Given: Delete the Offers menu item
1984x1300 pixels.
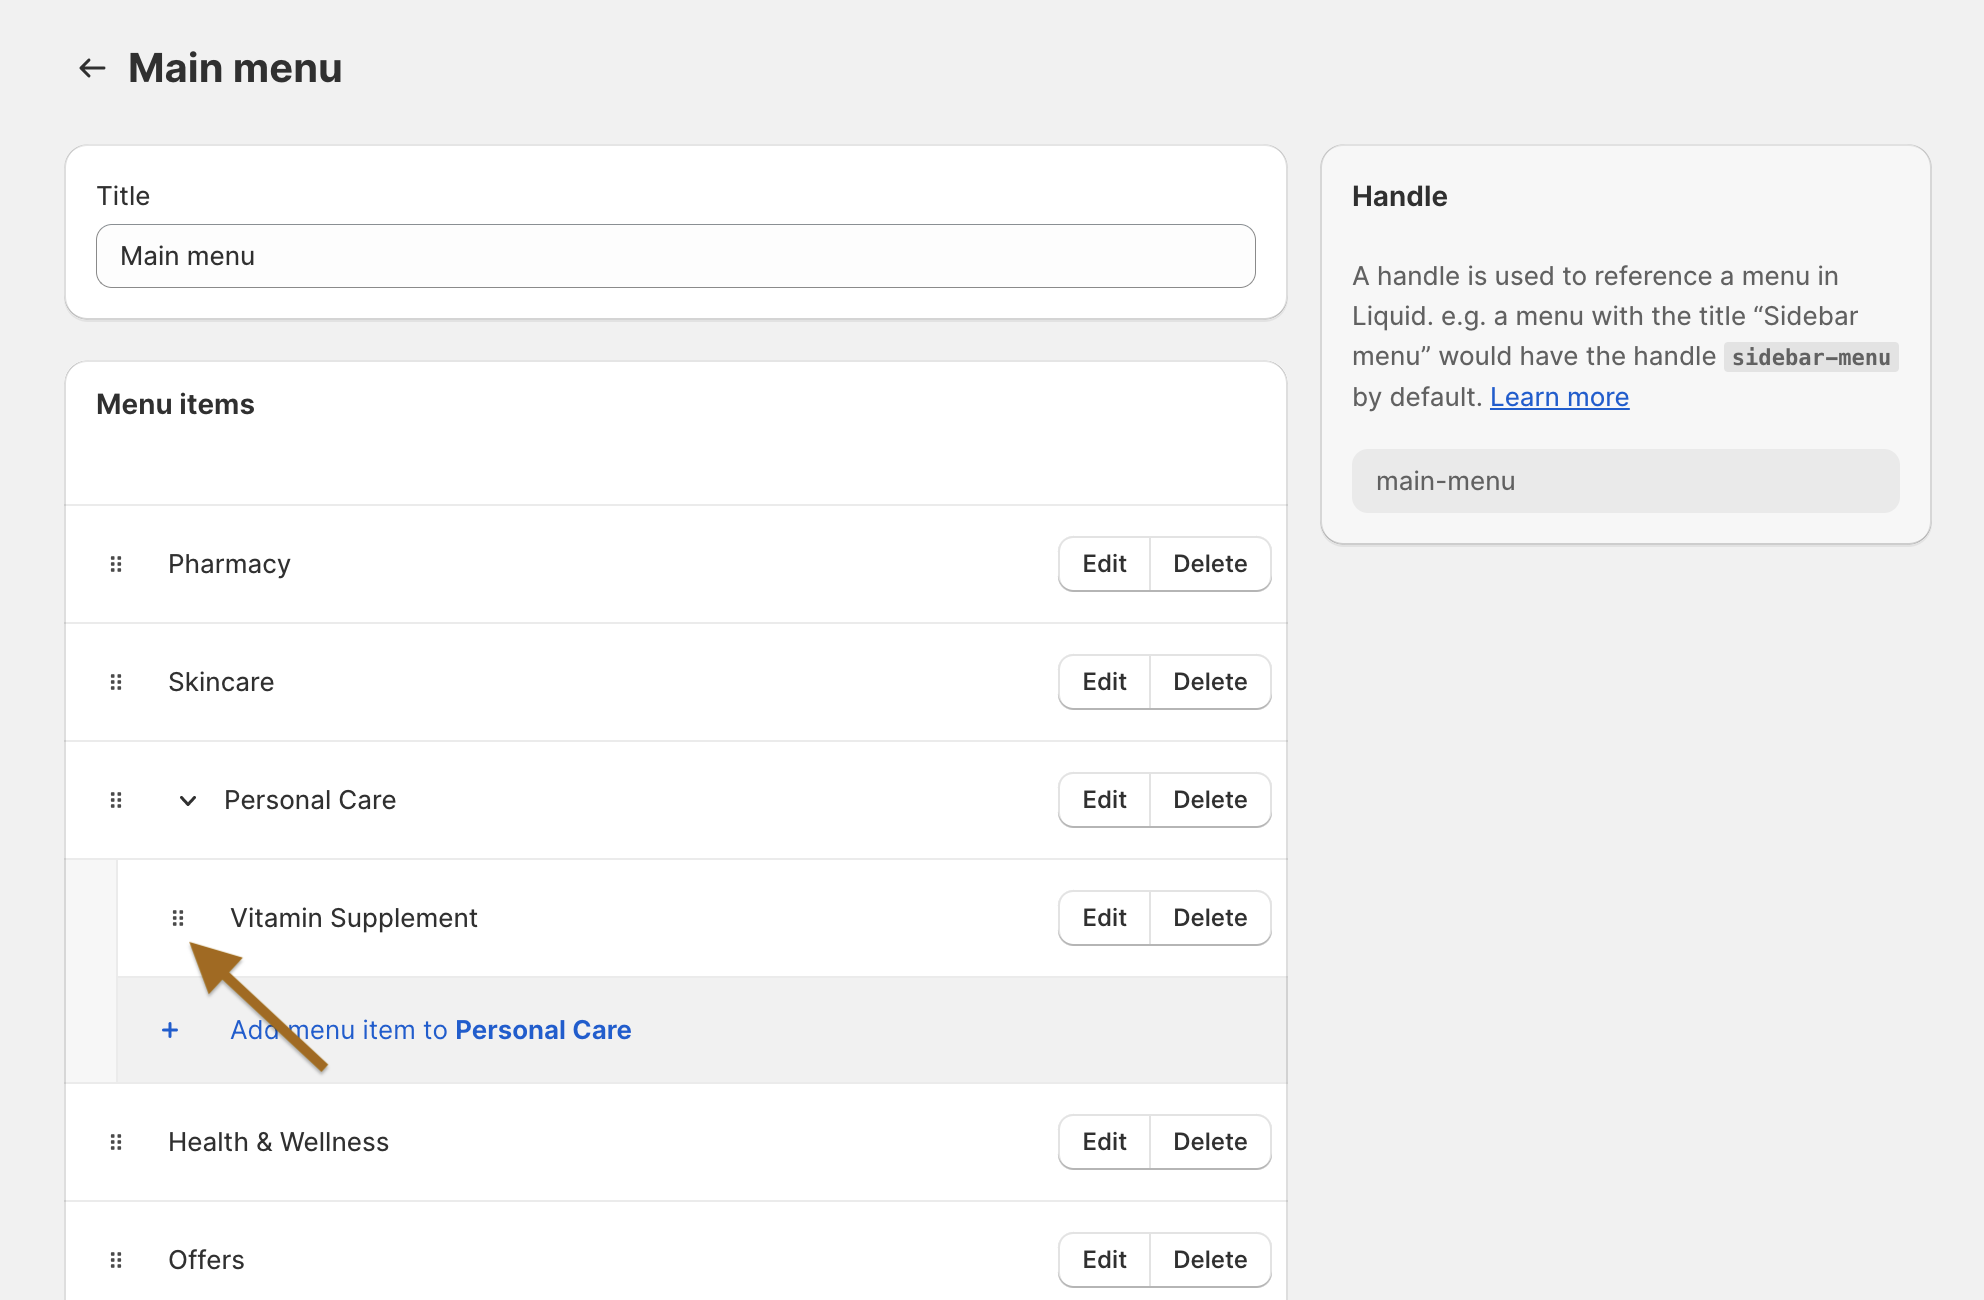Looking at the screenshot, I should (1210, 1260).
